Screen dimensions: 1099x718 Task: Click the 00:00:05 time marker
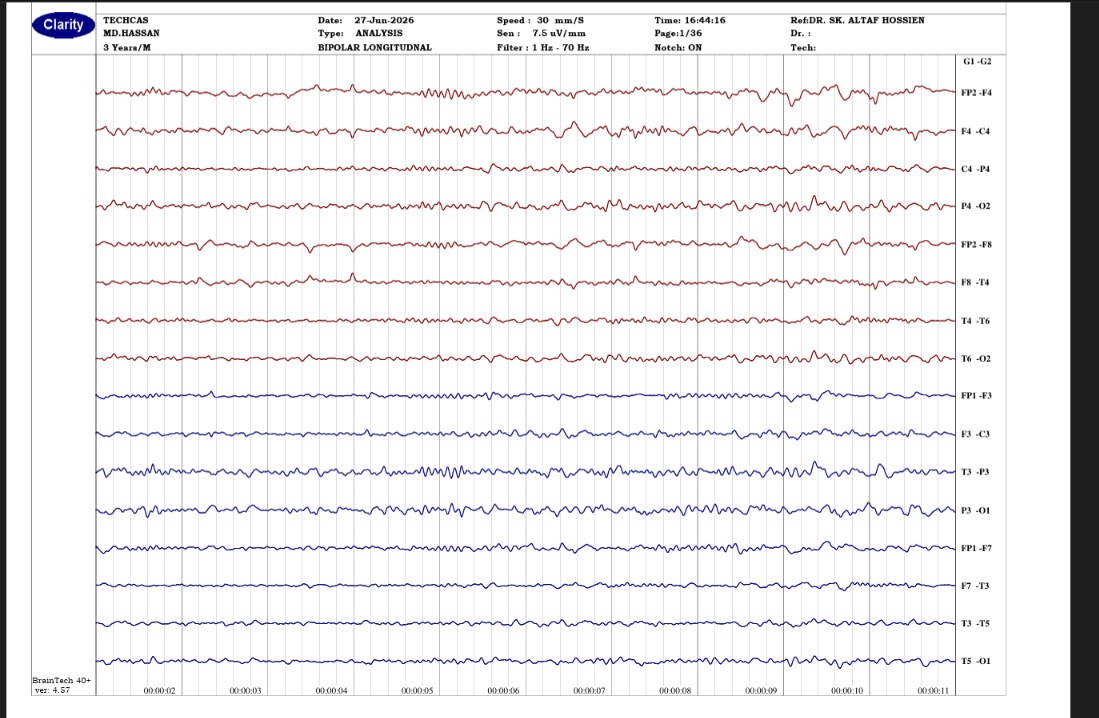tap(417, 691)
